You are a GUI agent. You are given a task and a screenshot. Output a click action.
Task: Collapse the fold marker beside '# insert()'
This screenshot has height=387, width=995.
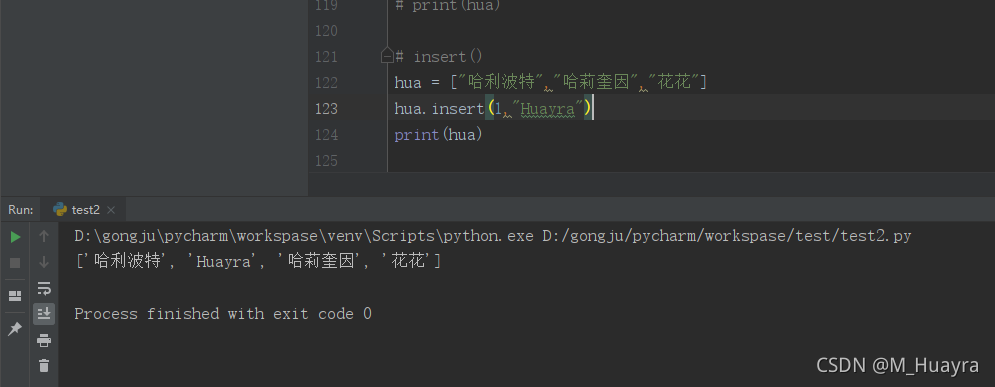tap(387, 57)
